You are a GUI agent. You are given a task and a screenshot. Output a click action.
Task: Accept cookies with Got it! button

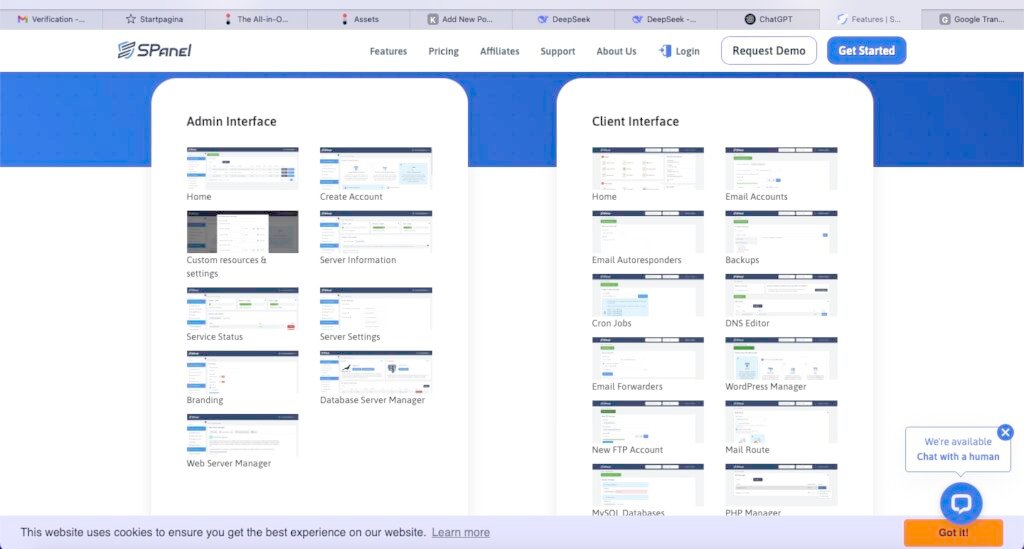pyautogui.click(x=952, y=532)
